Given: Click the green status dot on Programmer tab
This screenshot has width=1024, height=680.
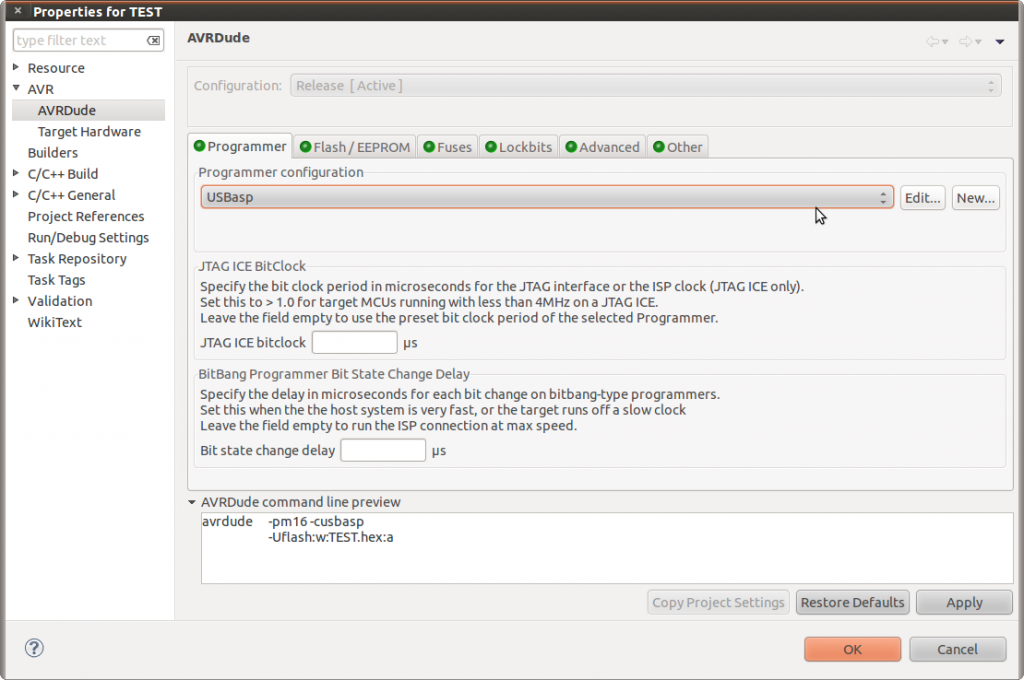Looking at the screenshot, I should (x=202, y=146).
